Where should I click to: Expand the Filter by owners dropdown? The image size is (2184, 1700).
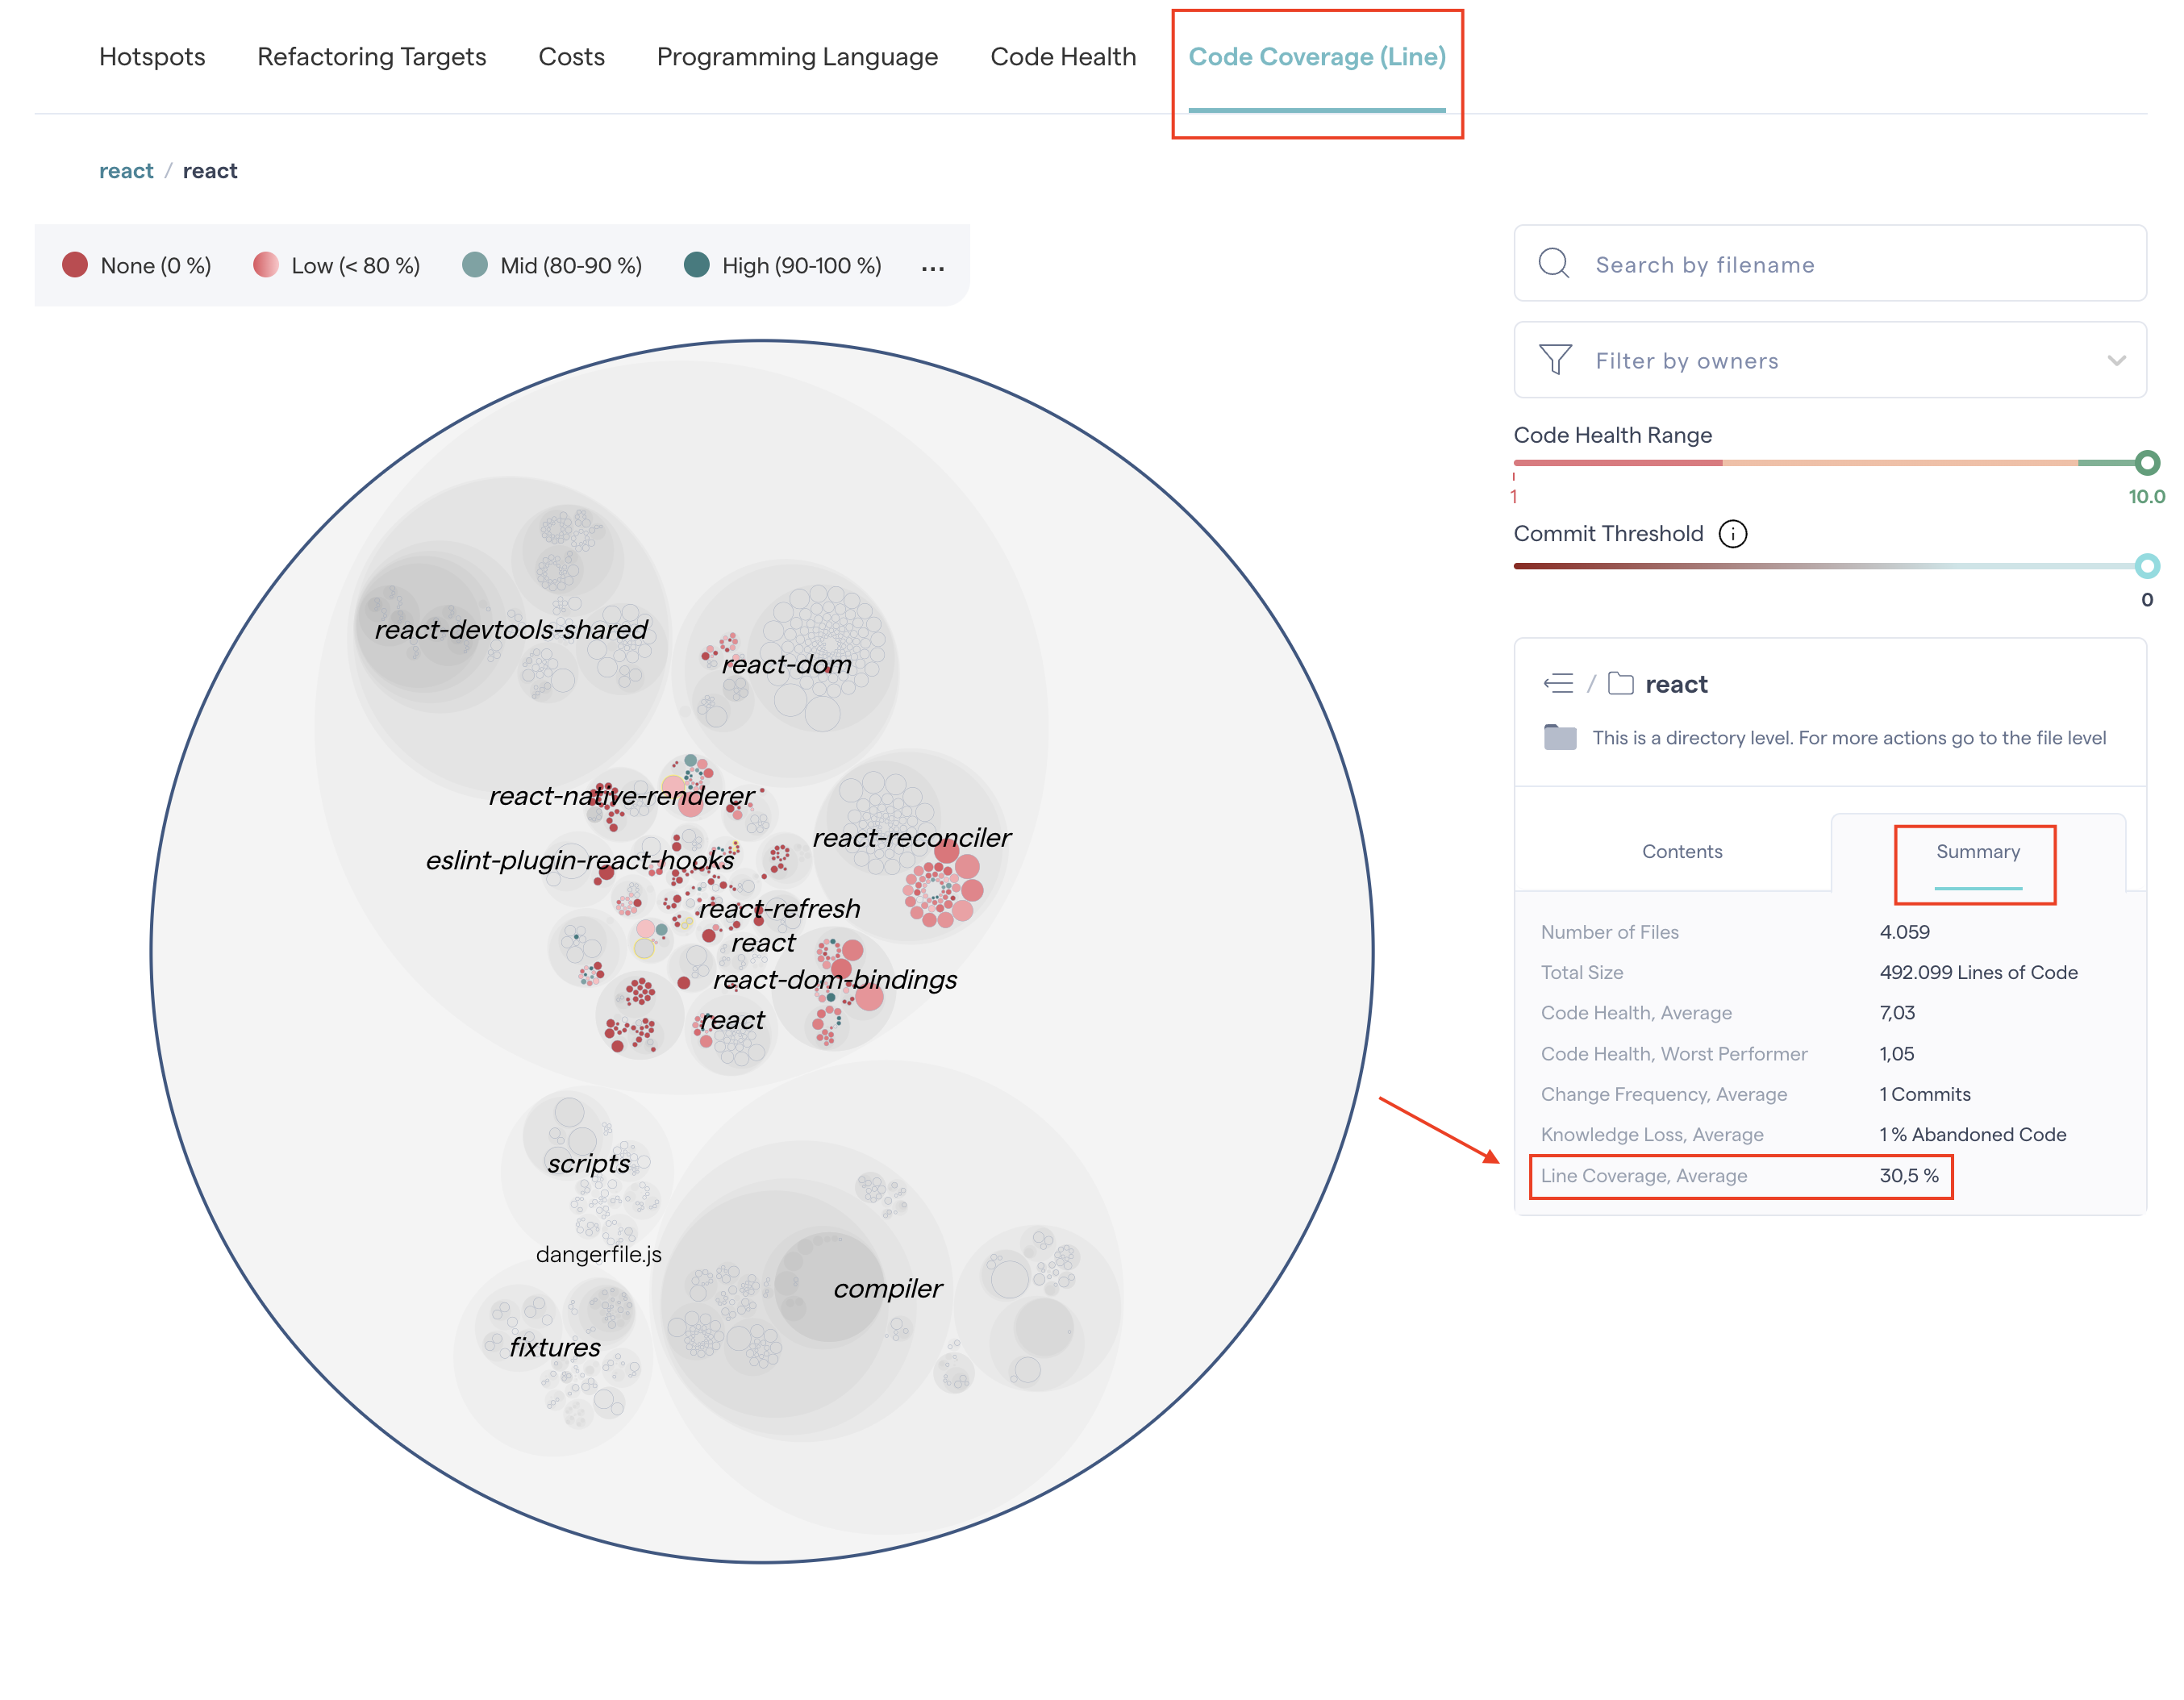[x=1829, y=360]
